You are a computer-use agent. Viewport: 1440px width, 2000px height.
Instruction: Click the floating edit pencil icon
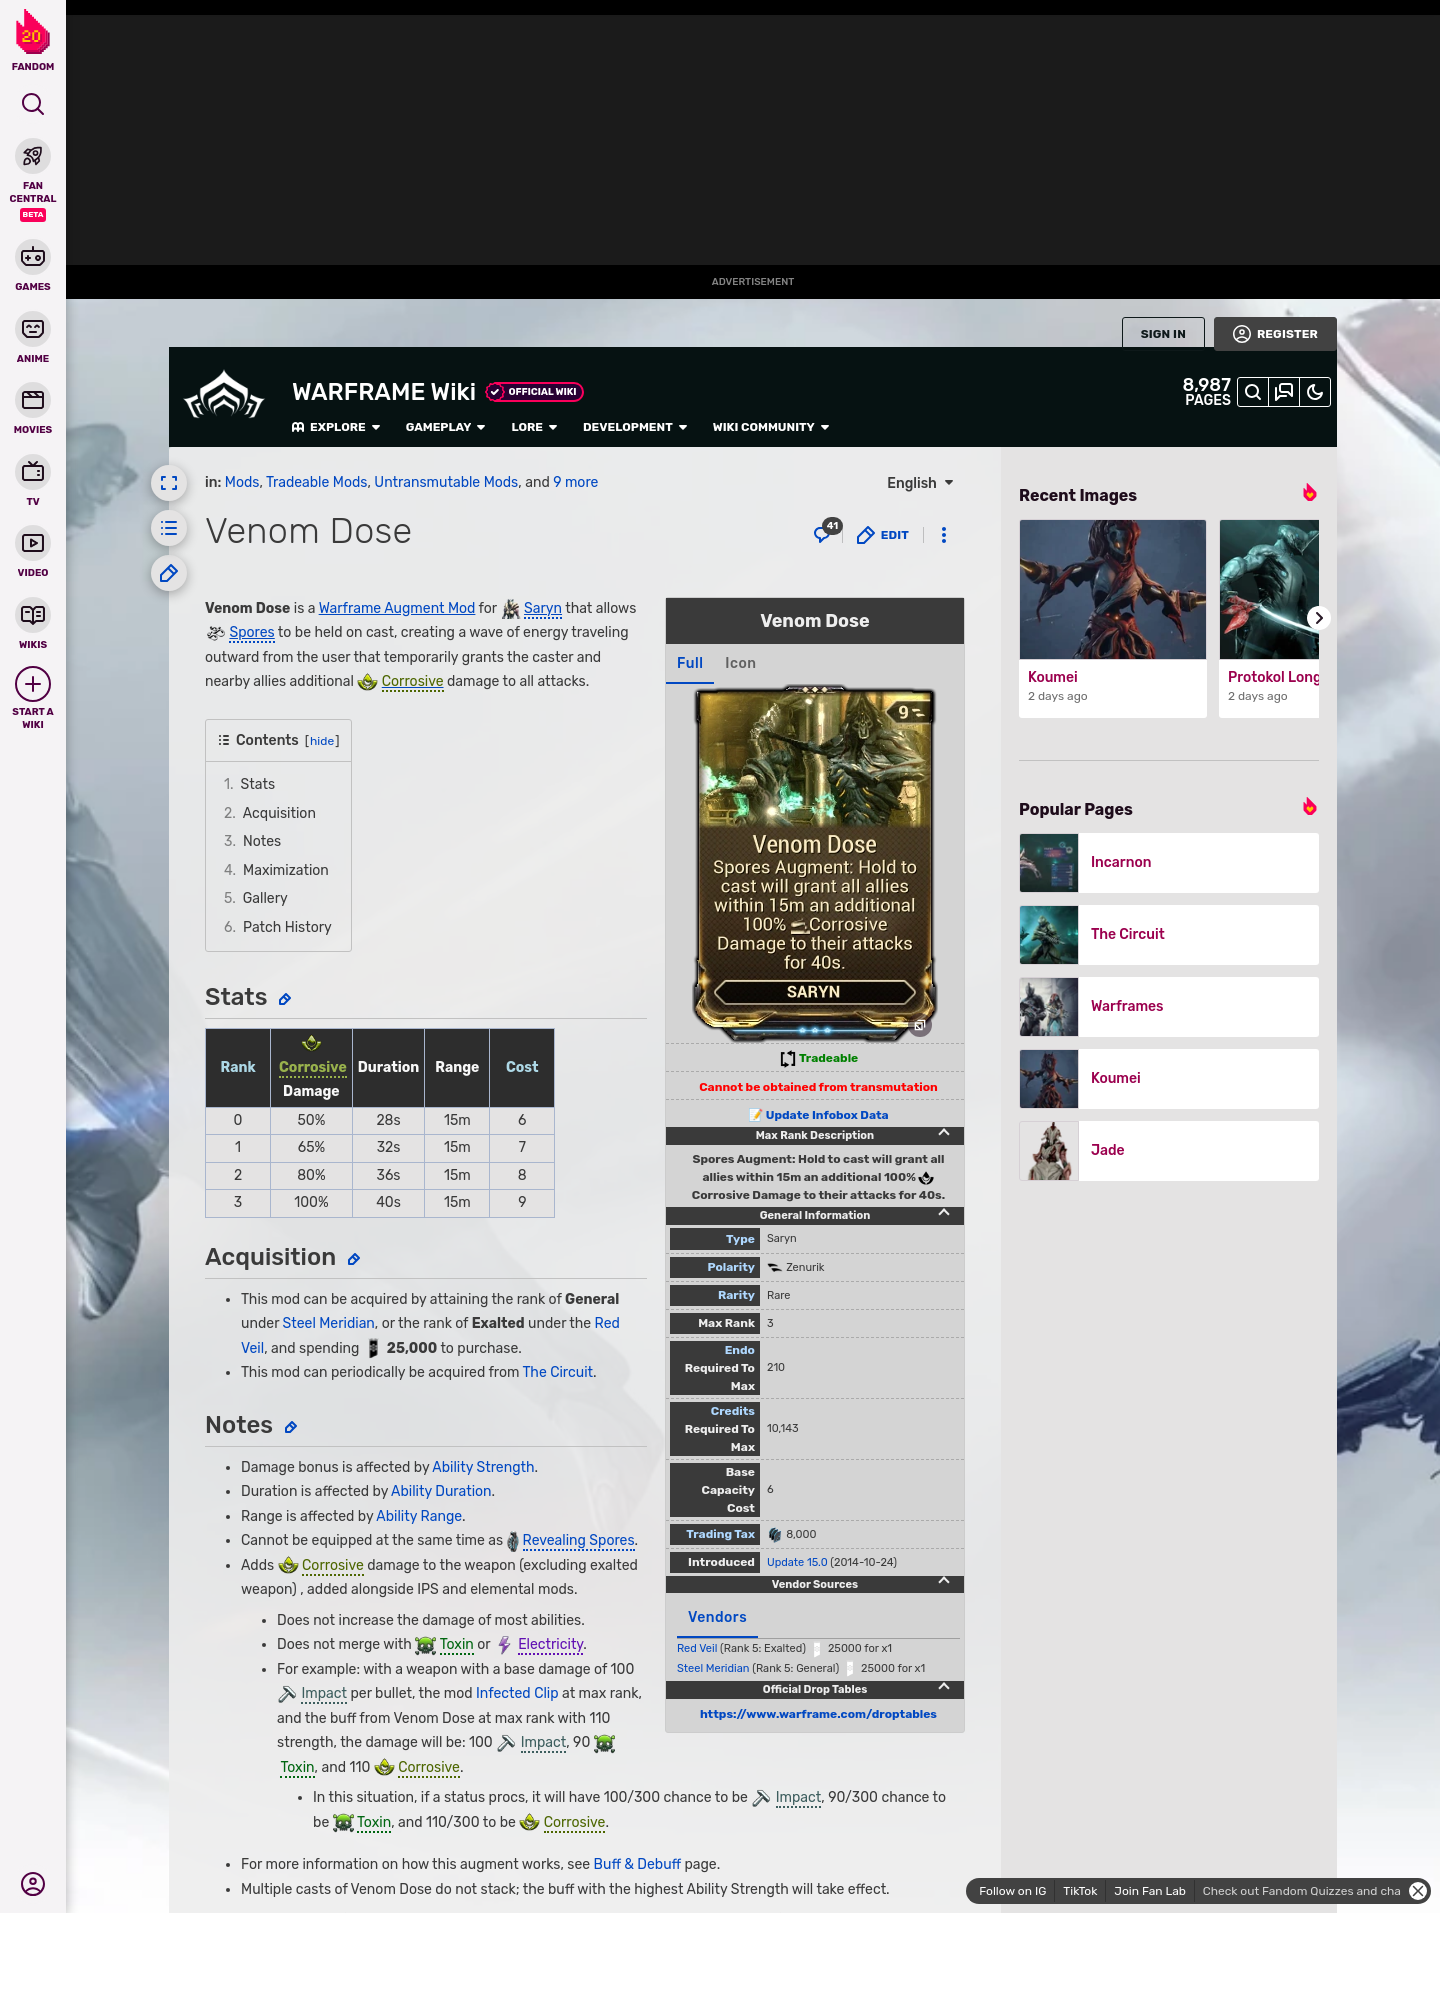[169, 573]
